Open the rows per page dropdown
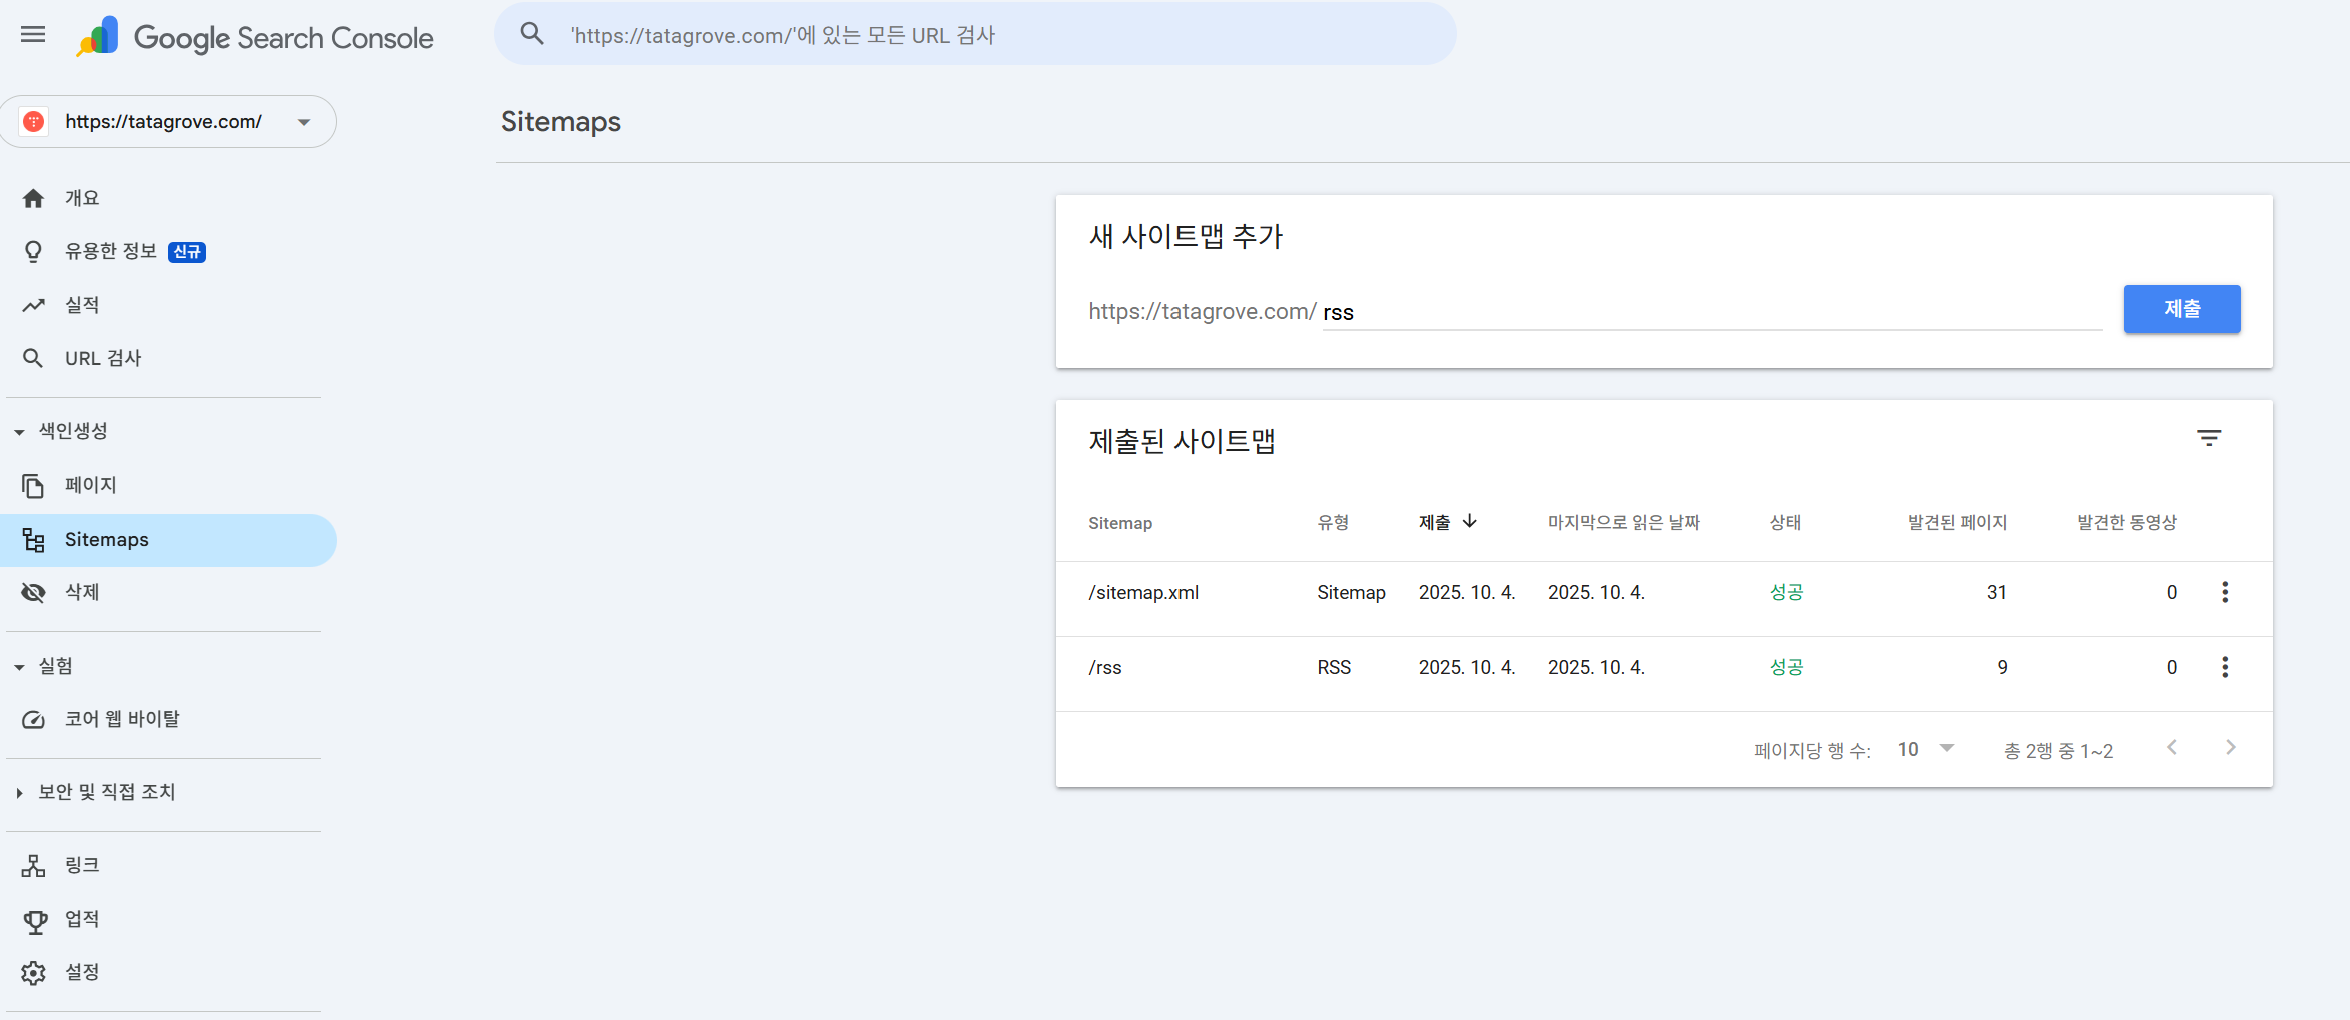Image resolution: width=2350 pixels, height=1020 pixels. 1925,749
